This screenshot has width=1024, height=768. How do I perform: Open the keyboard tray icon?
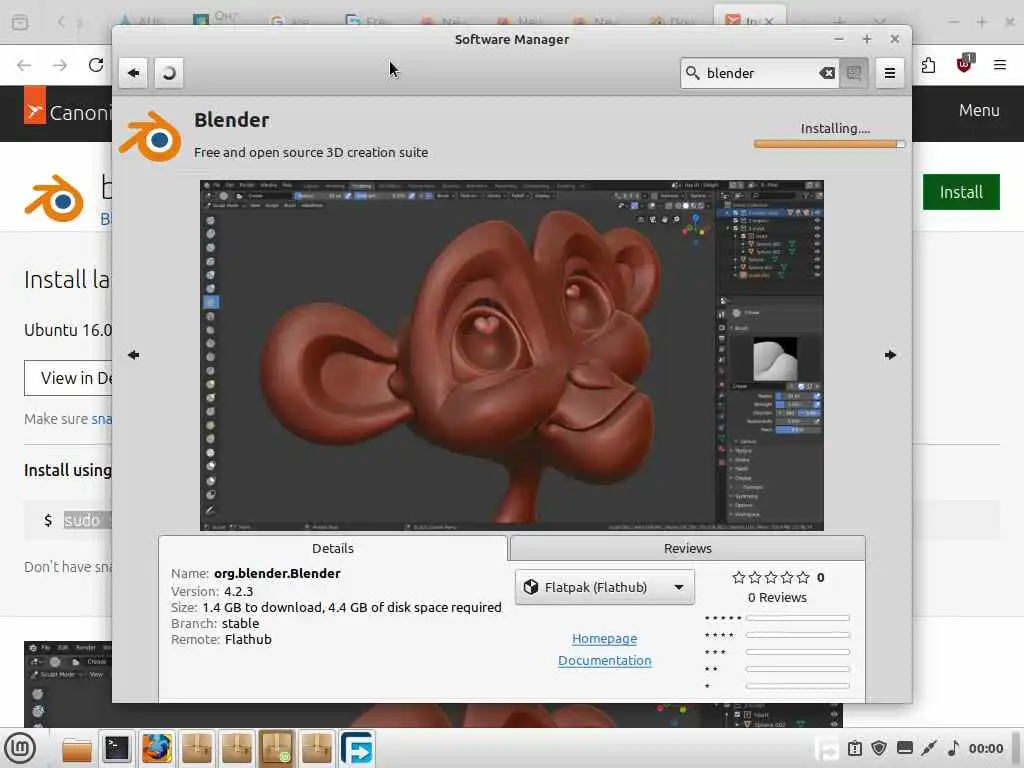coord(904,748)
